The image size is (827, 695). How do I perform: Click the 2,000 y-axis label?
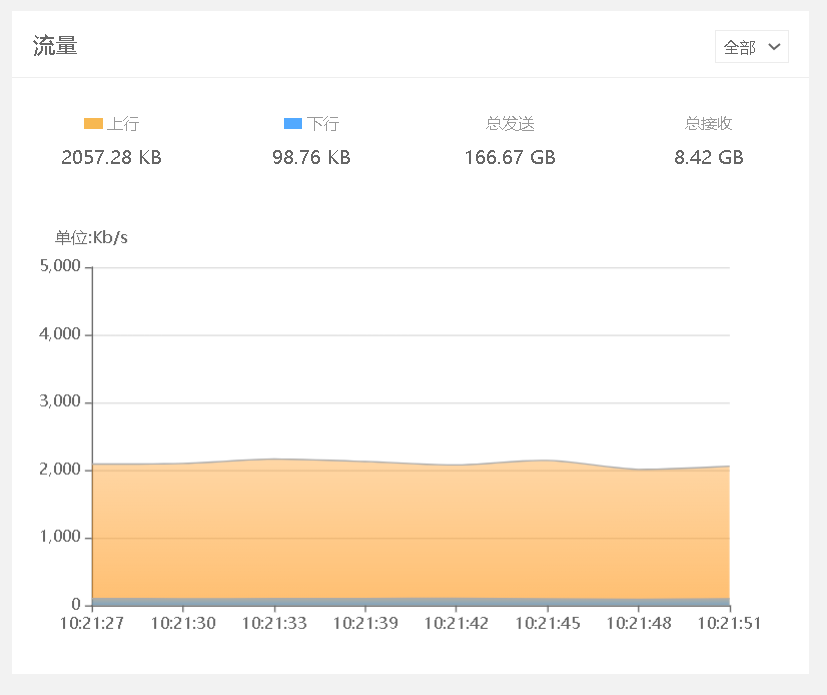[x=60, y=469]
